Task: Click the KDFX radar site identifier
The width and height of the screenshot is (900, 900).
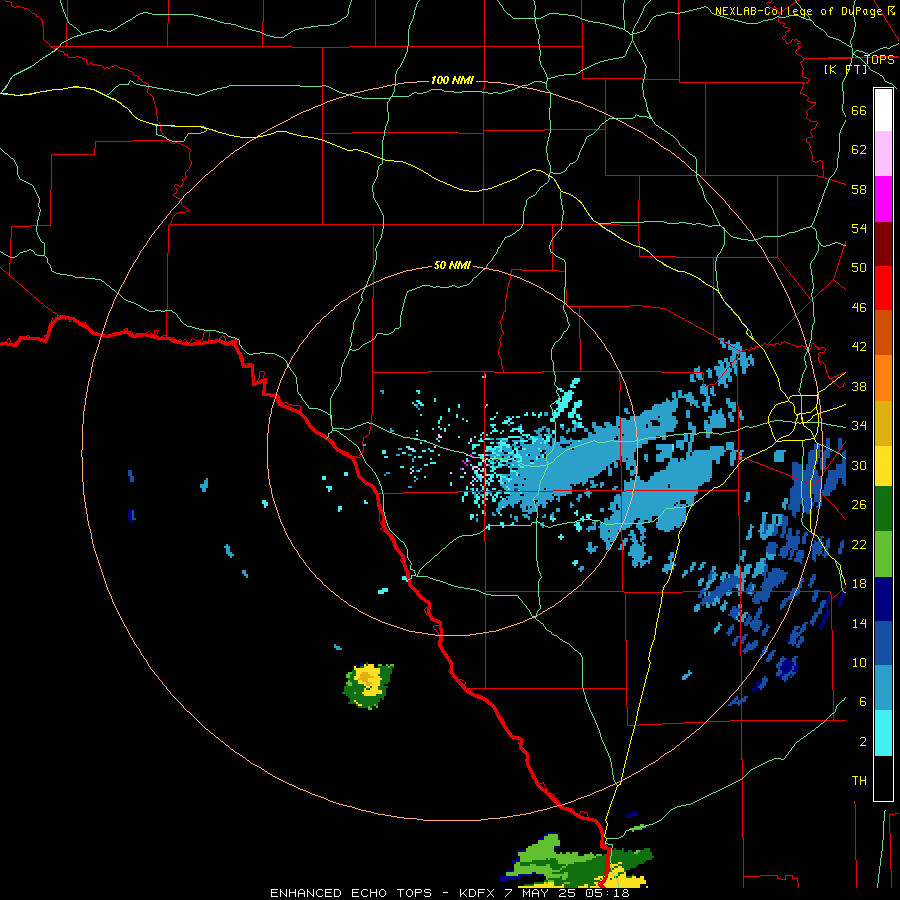Action: (476, 893)
